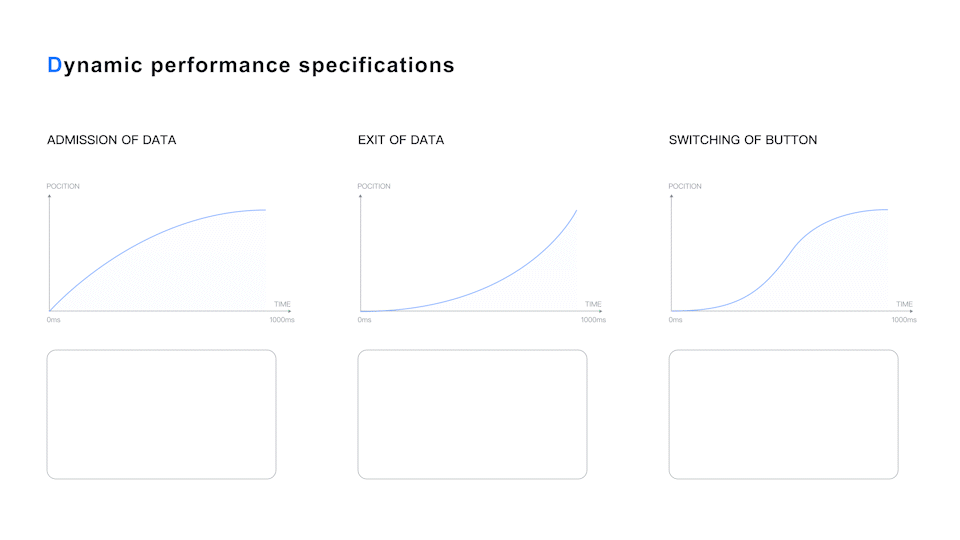Click the 'Dynamic performance specifications' heading
This screenshot has height=540, width=960.
pos(251,66)
